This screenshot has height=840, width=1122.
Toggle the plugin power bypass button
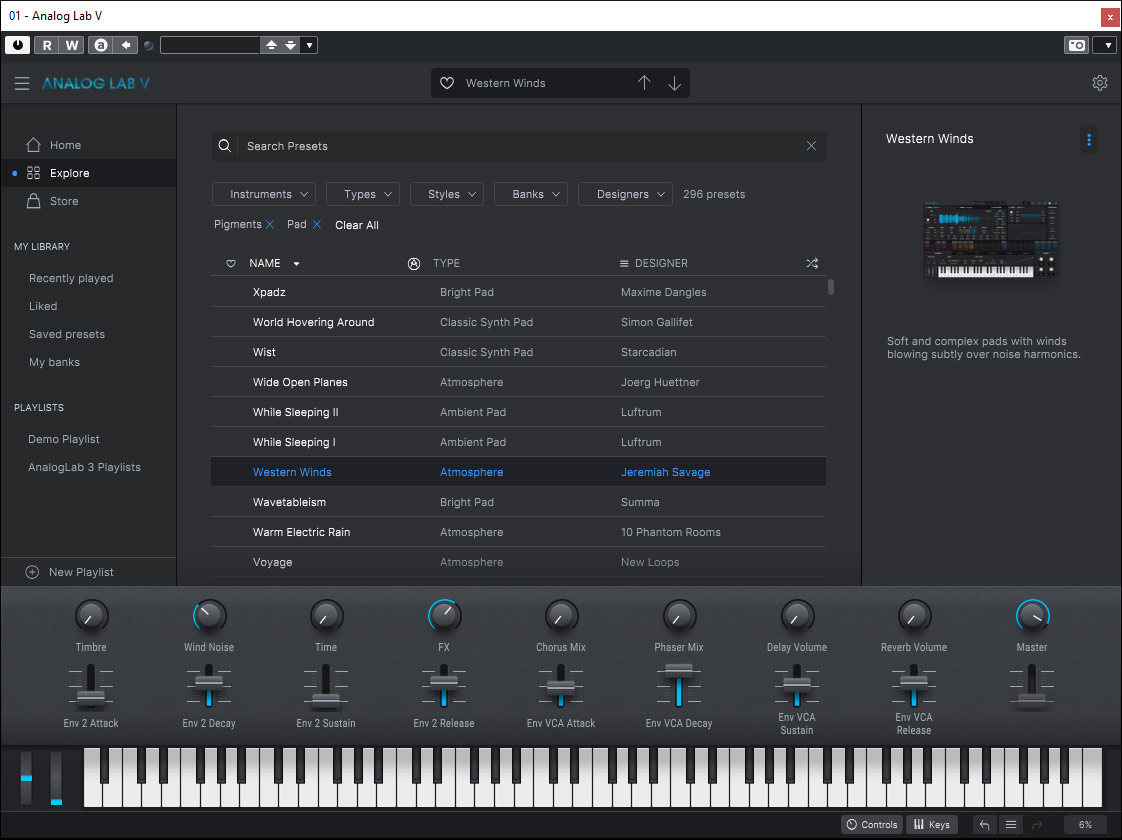[x=17, y=45]
